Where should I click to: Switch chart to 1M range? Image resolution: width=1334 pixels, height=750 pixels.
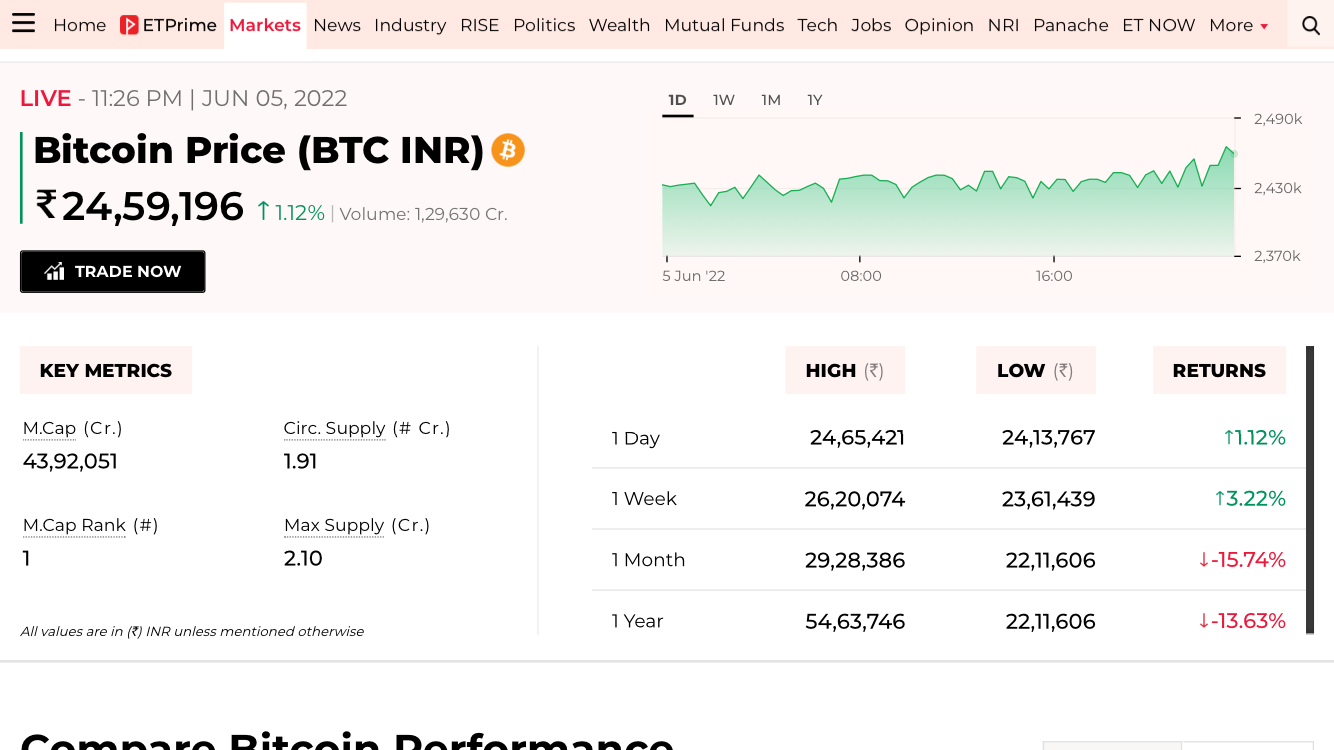point(770,100)
